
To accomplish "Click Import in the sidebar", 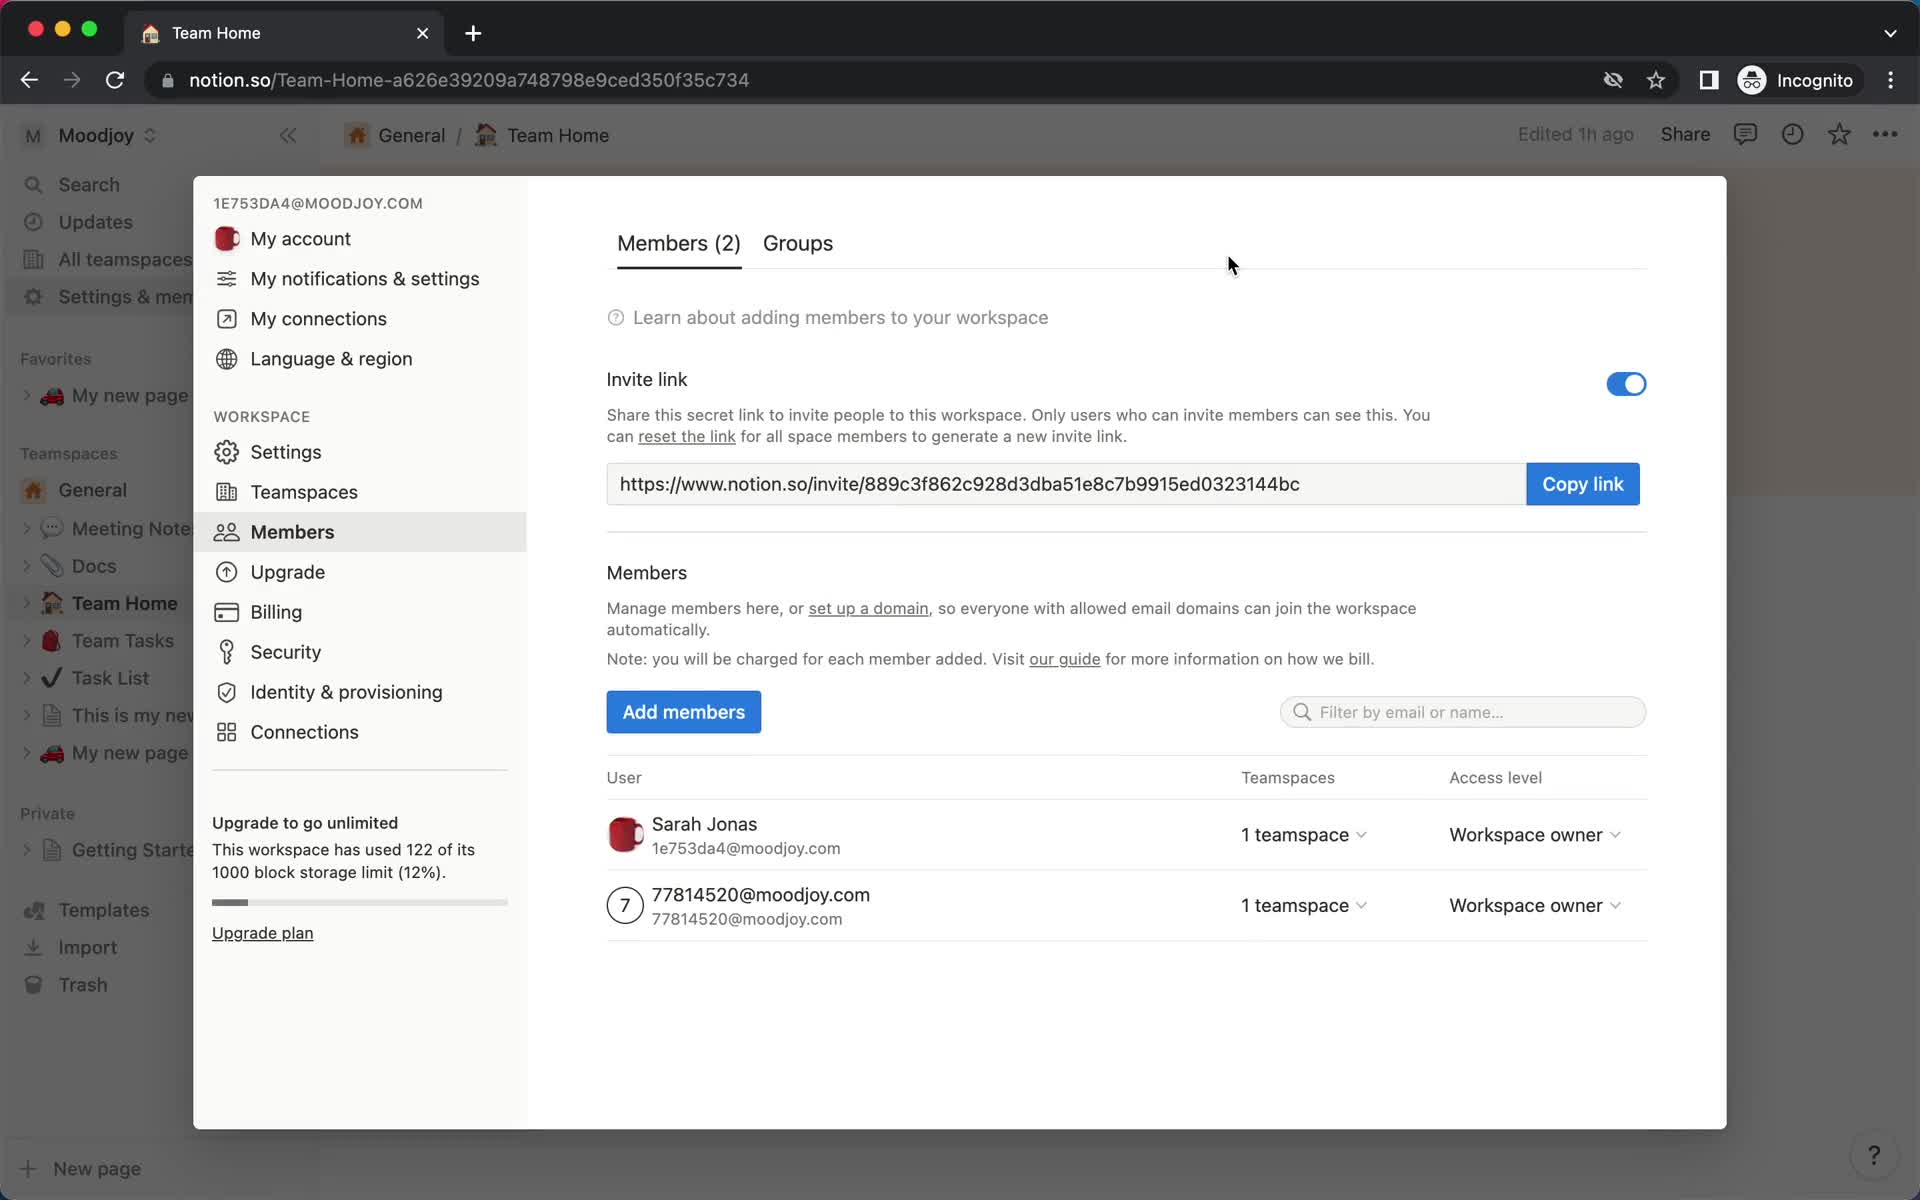I will (x=87, y=947).
